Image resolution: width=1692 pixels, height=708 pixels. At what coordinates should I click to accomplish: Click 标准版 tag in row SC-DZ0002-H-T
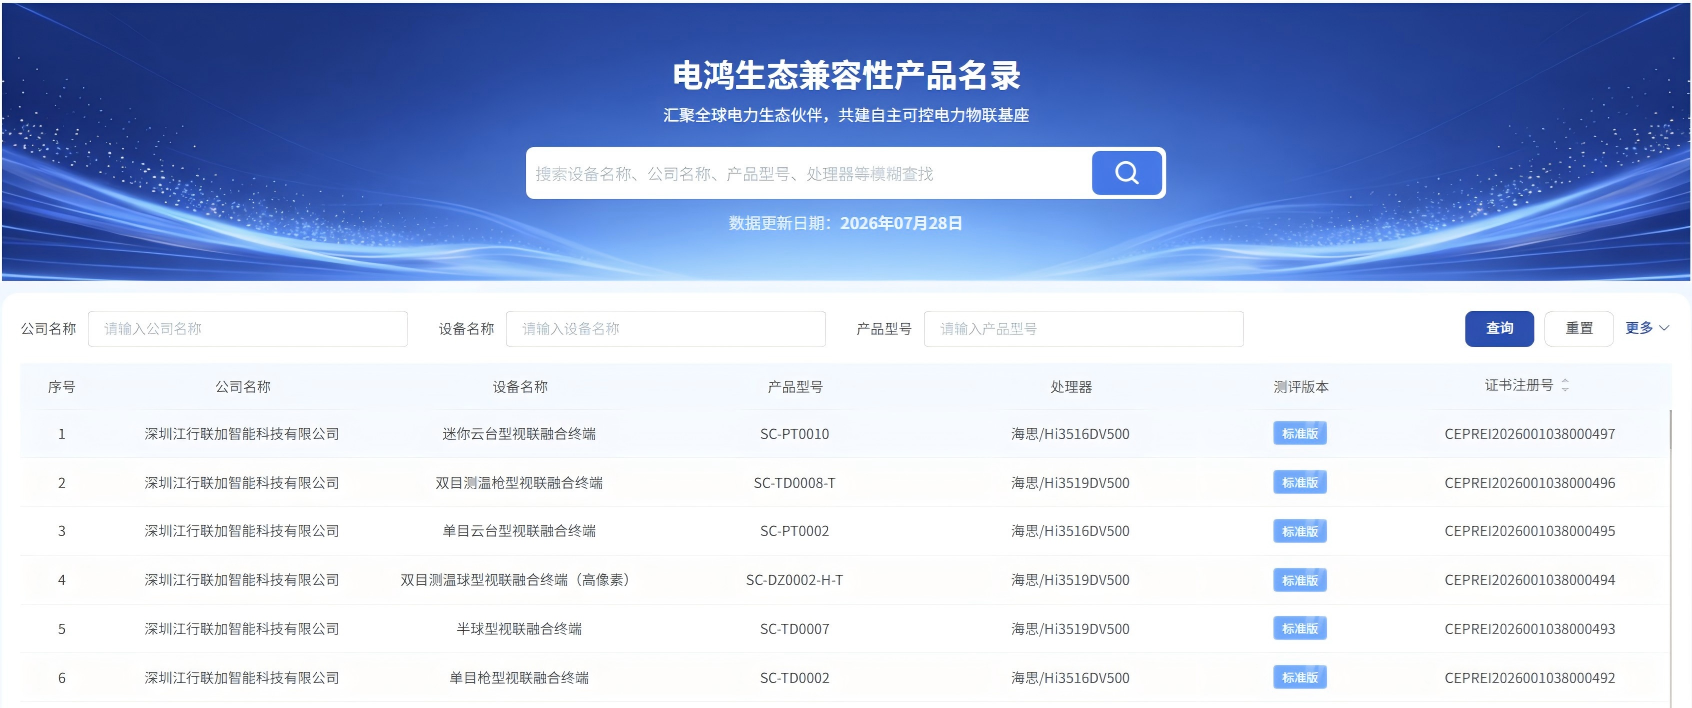[1300, 580]
